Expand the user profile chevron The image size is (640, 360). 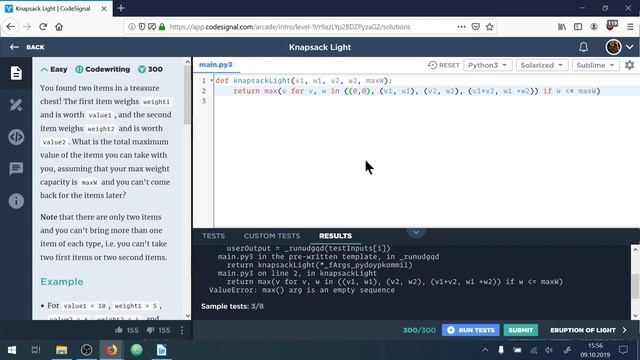coord(630,47)
